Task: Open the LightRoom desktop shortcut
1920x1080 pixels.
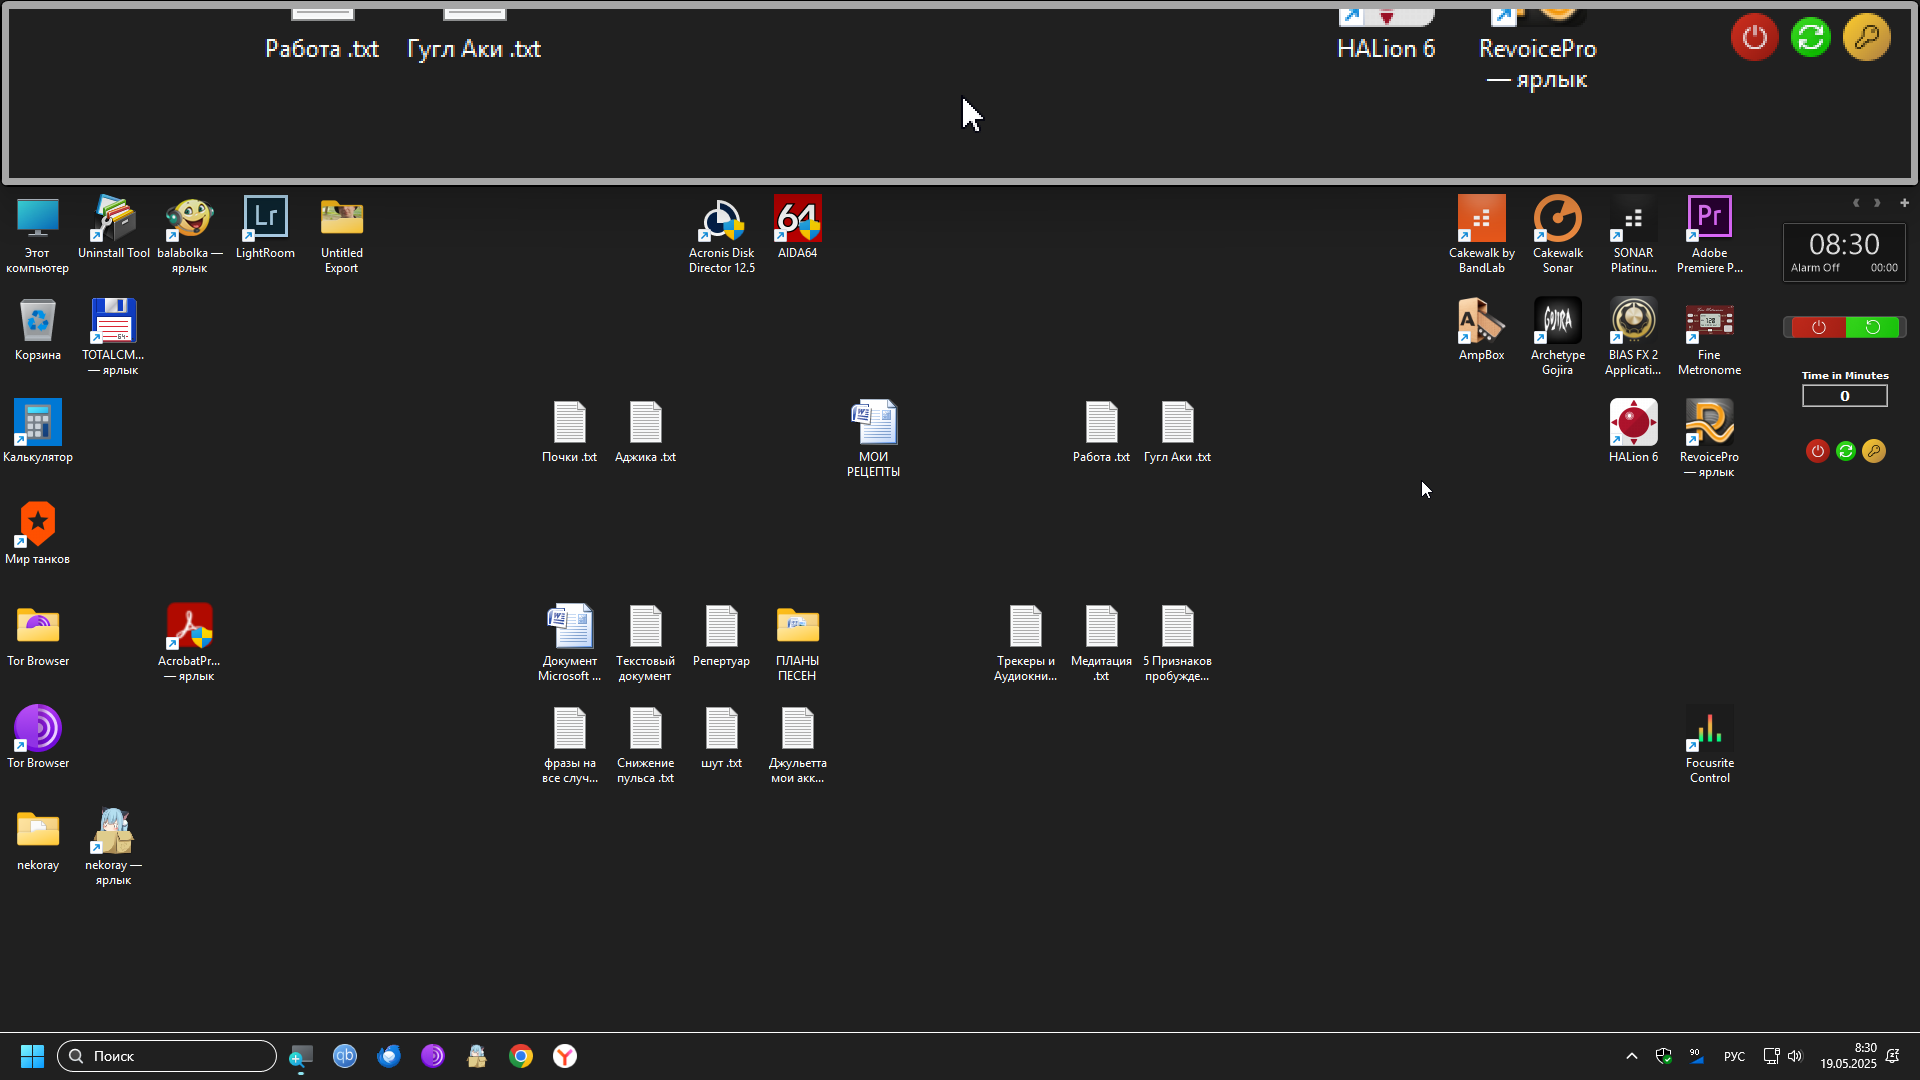Action: point(265,228)
